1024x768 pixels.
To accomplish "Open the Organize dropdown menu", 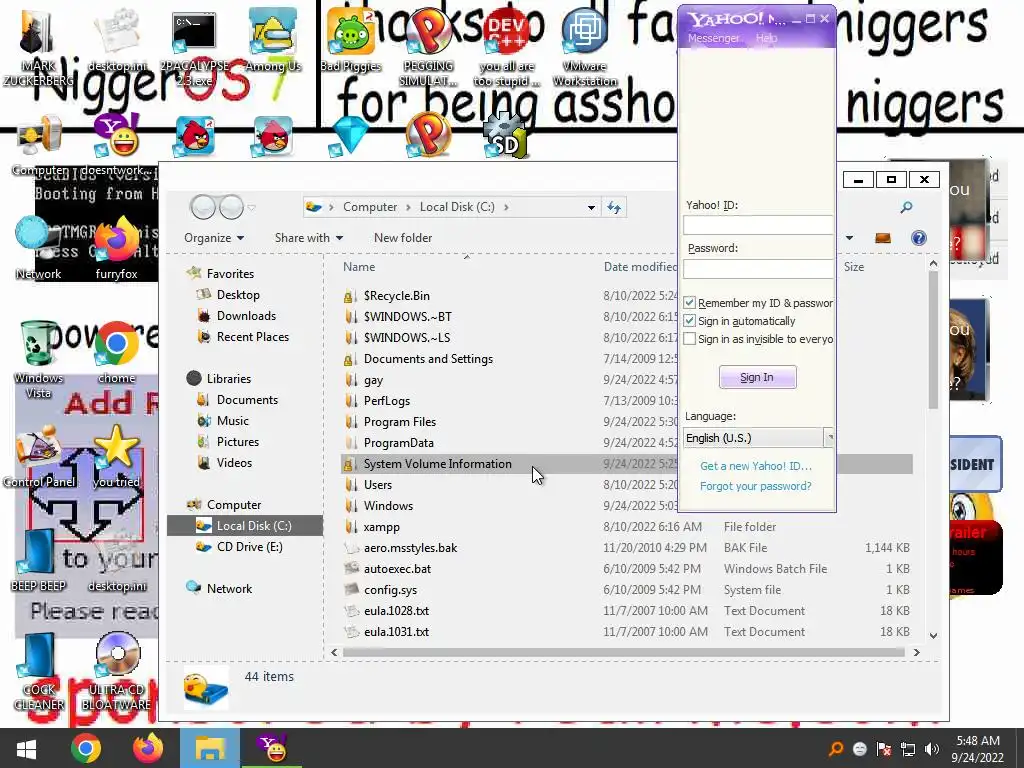I will 214,238.
